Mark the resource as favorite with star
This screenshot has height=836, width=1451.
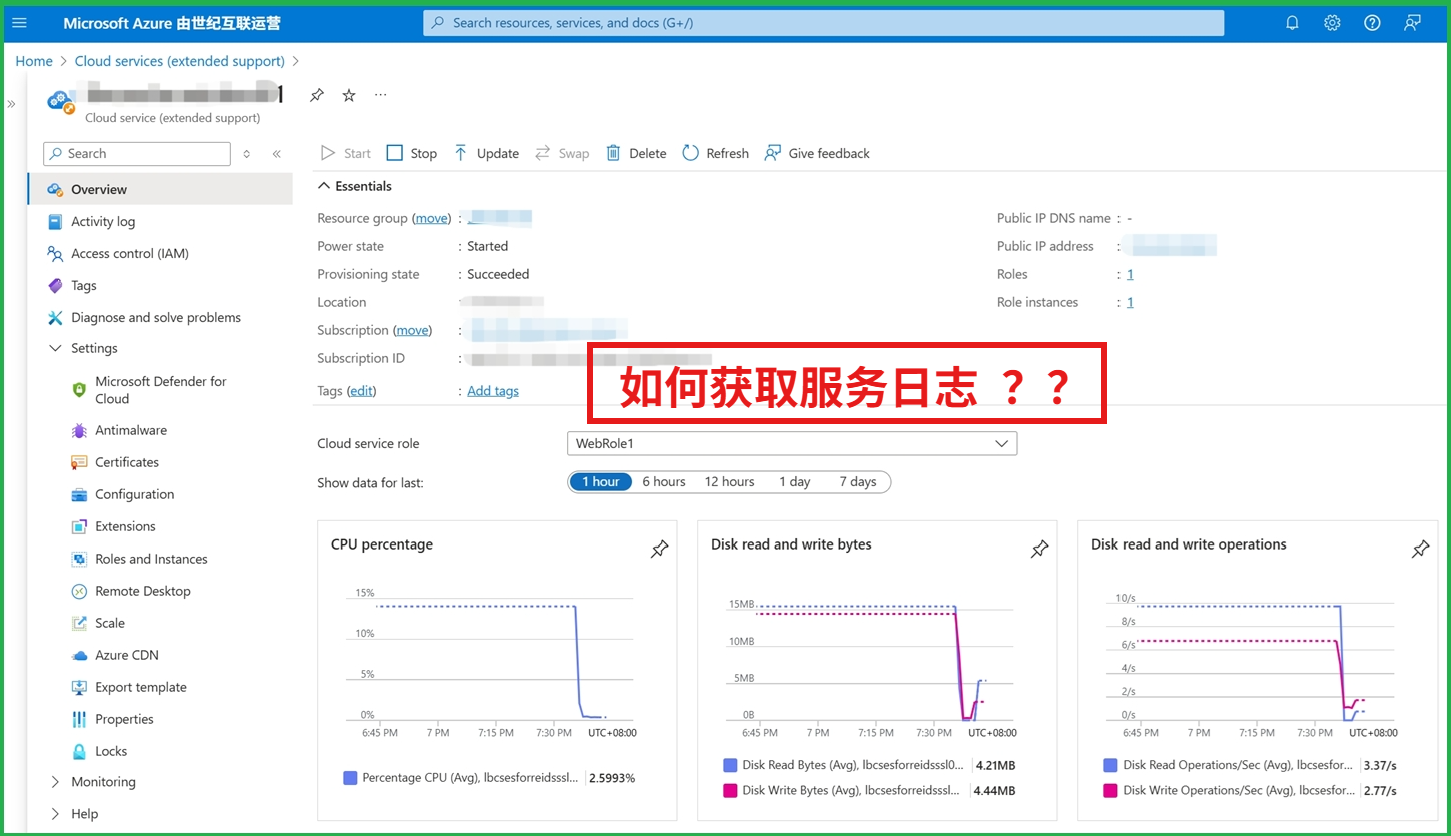[349, 95]
